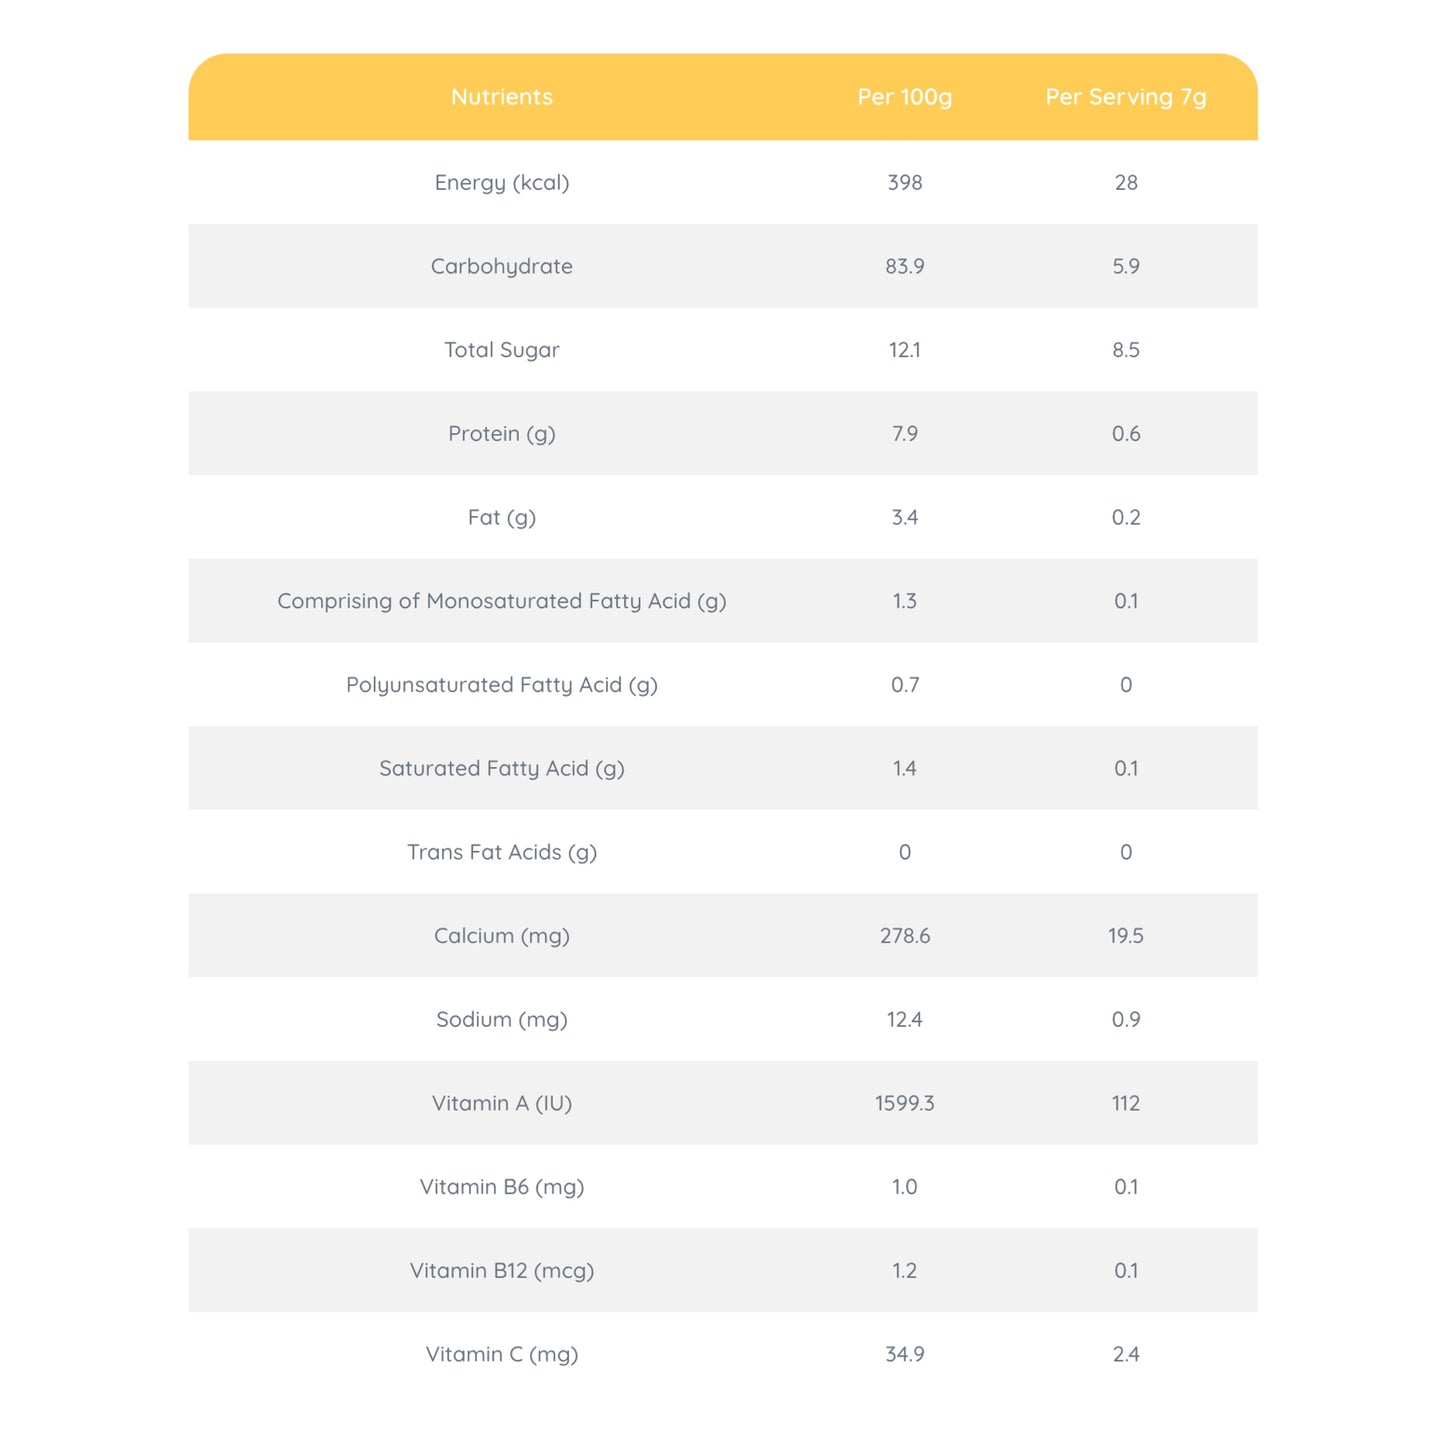Click the Nutrients column header
The width and height of the screenshot is (1445, 1445).
(501, 97)
